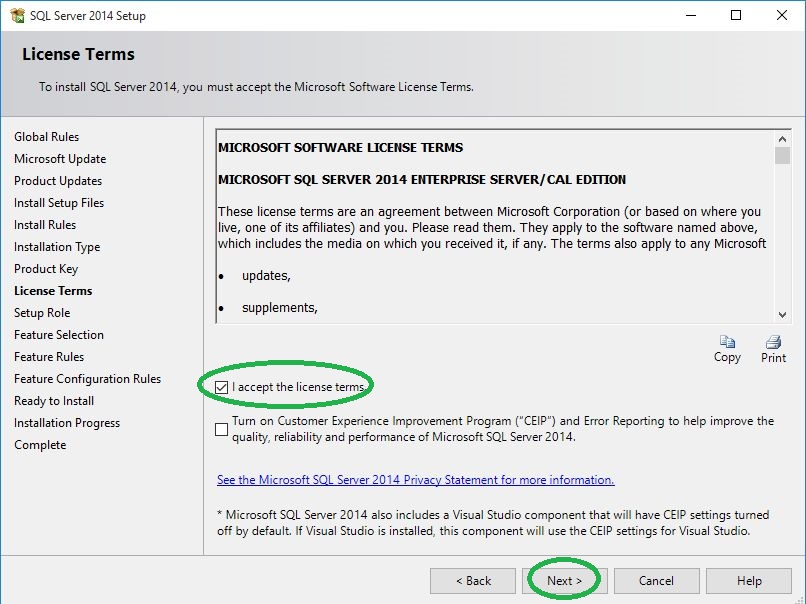Viewport: 806px width, 604px height.
Task: Select the Installation Progress step
Action: pyautogui.click(x=67, y=423)
